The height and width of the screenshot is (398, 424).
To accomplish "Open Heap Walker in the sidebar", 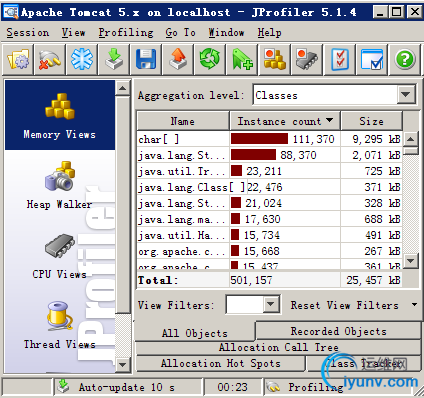I will click(x=60, y=185).
